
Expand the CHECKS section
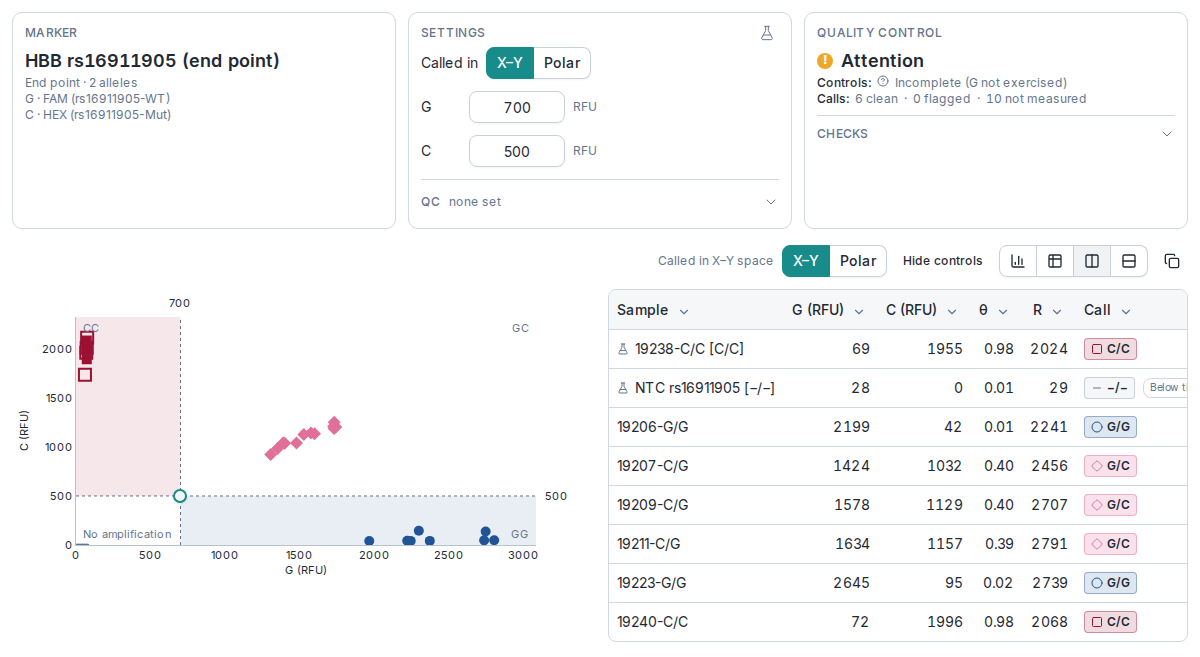click(996, 134)
